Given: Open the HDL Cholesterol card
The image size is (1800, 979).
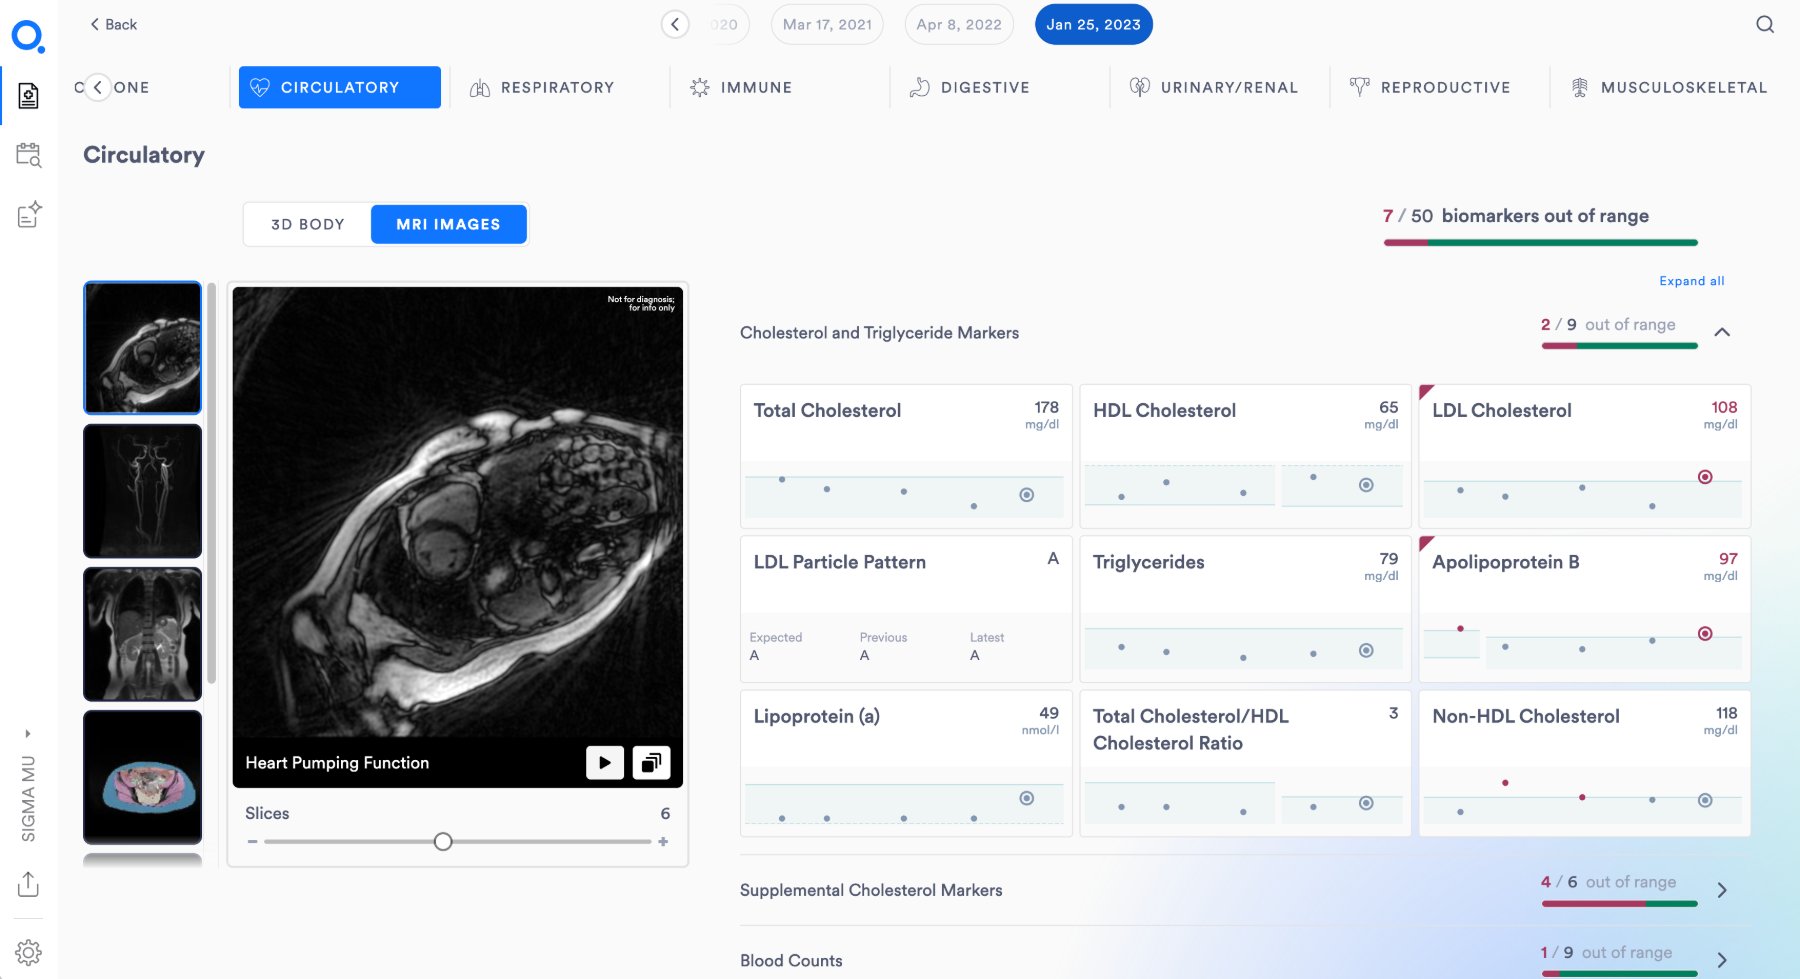Looking at the screenshot, I should point(1245,456).
